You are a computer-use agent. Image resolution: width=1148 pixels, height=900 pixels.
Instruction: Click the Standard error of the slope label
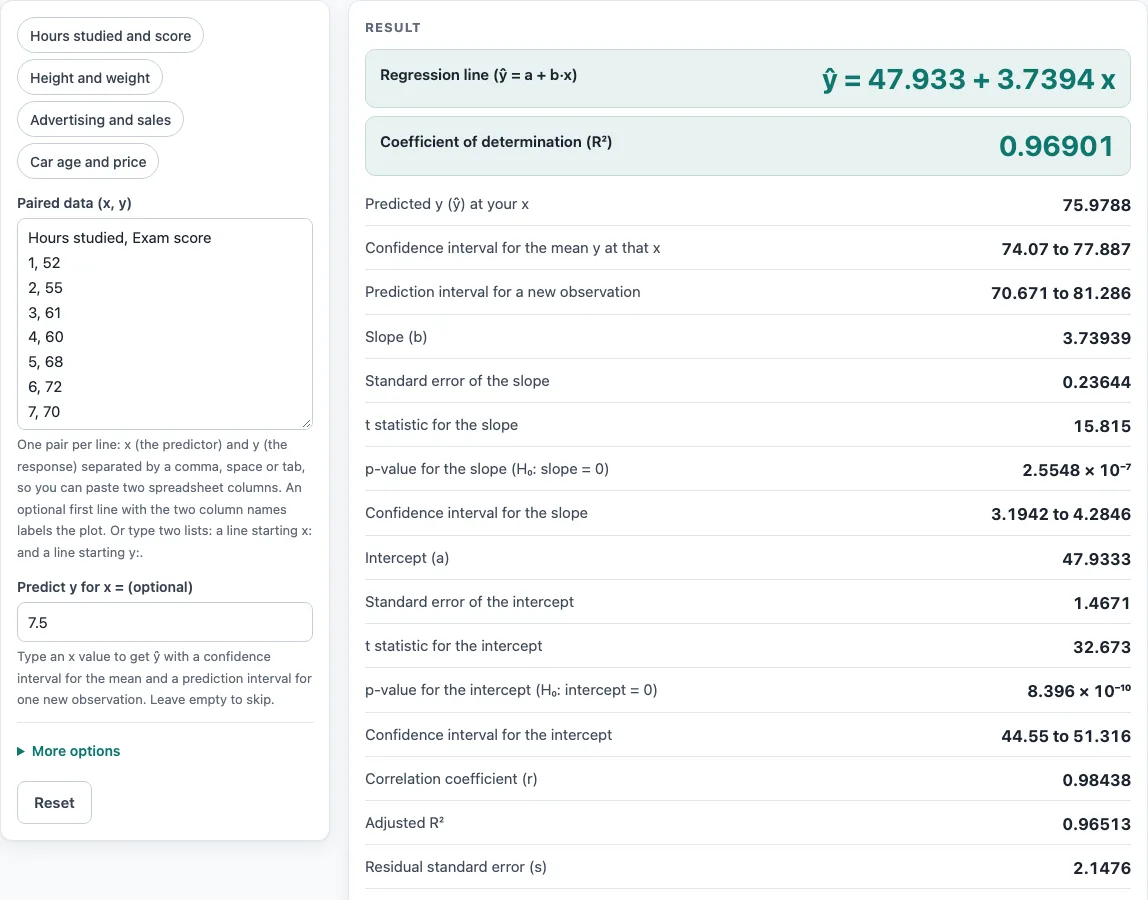(x=457, y=381)
